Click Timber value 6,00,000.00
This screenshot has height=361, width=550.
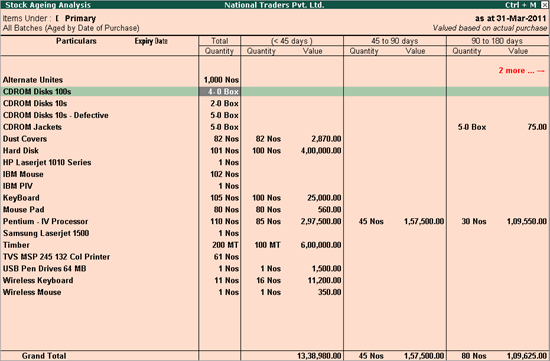pyautogui.click(x=321, y=245)
